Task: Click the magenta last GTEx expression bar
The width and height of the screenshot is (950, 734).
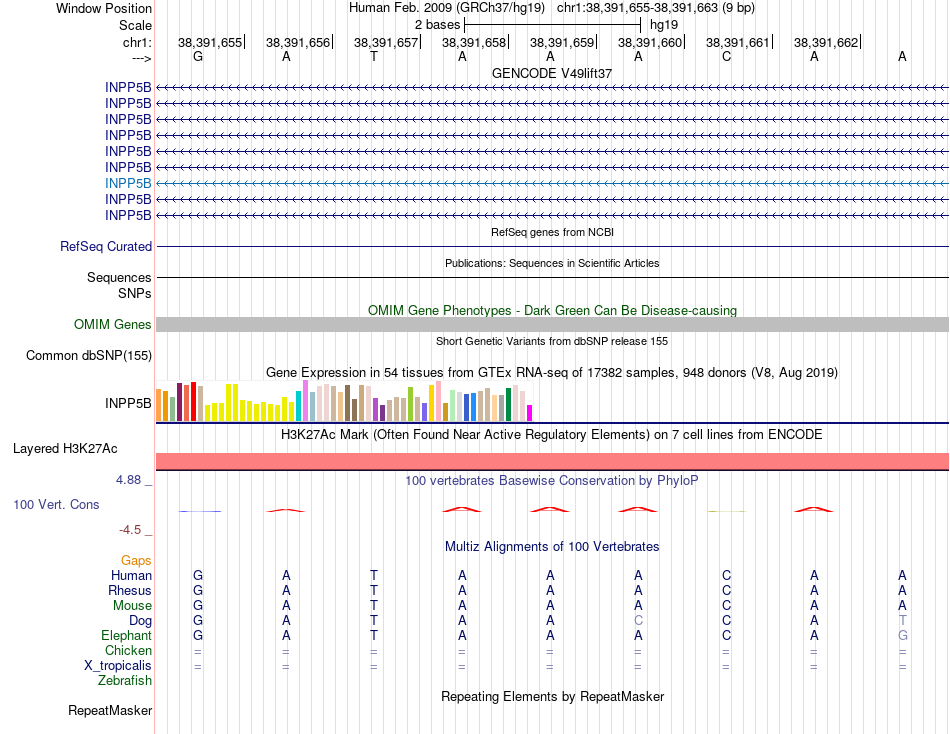Action: [x=530, y=413]
